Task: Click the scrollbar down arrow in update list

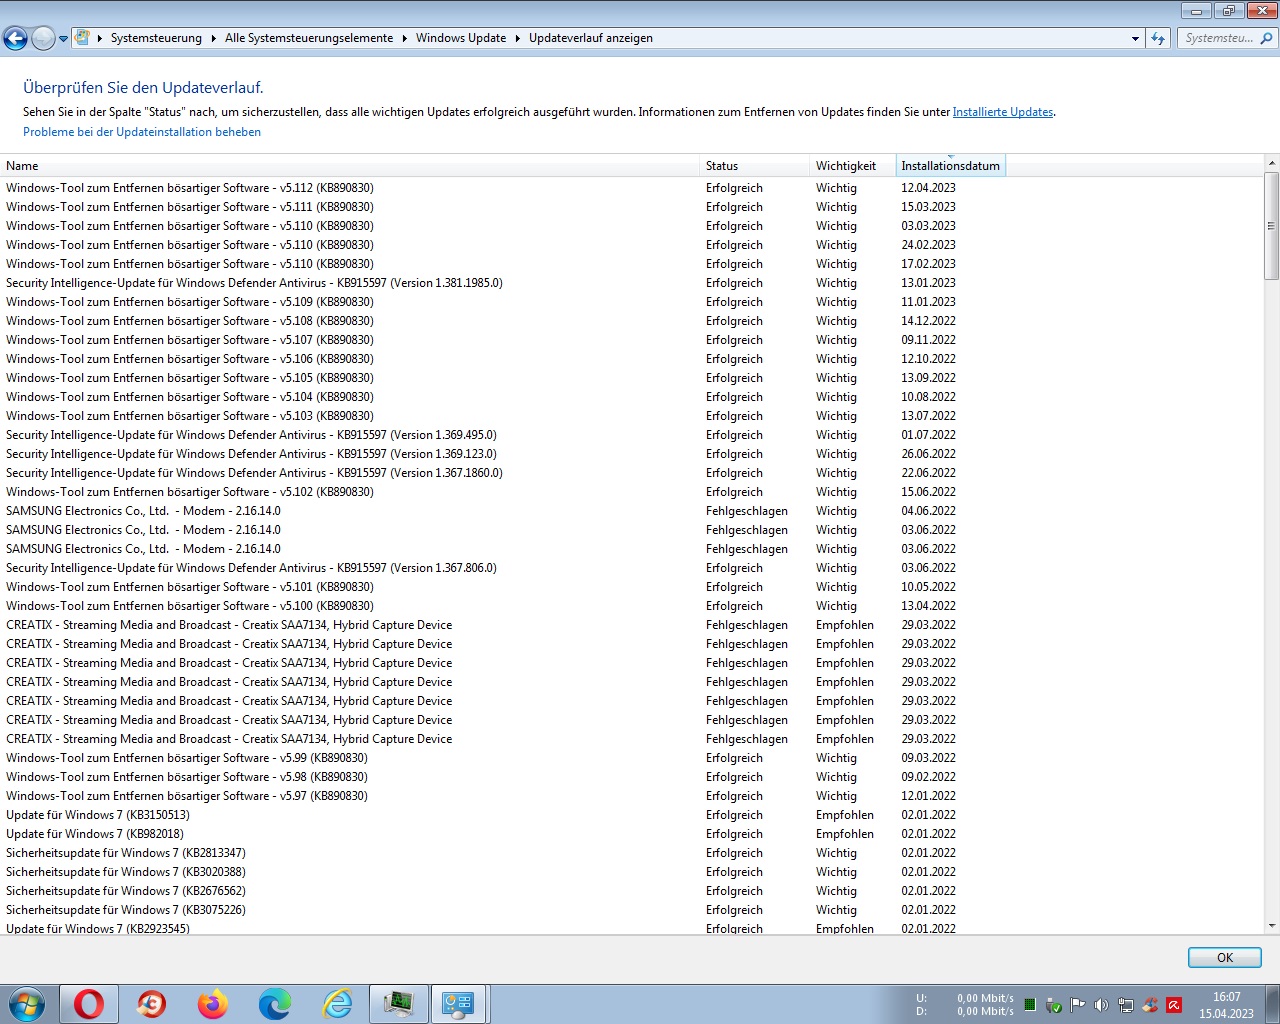Action: (x=1272, y=926)
